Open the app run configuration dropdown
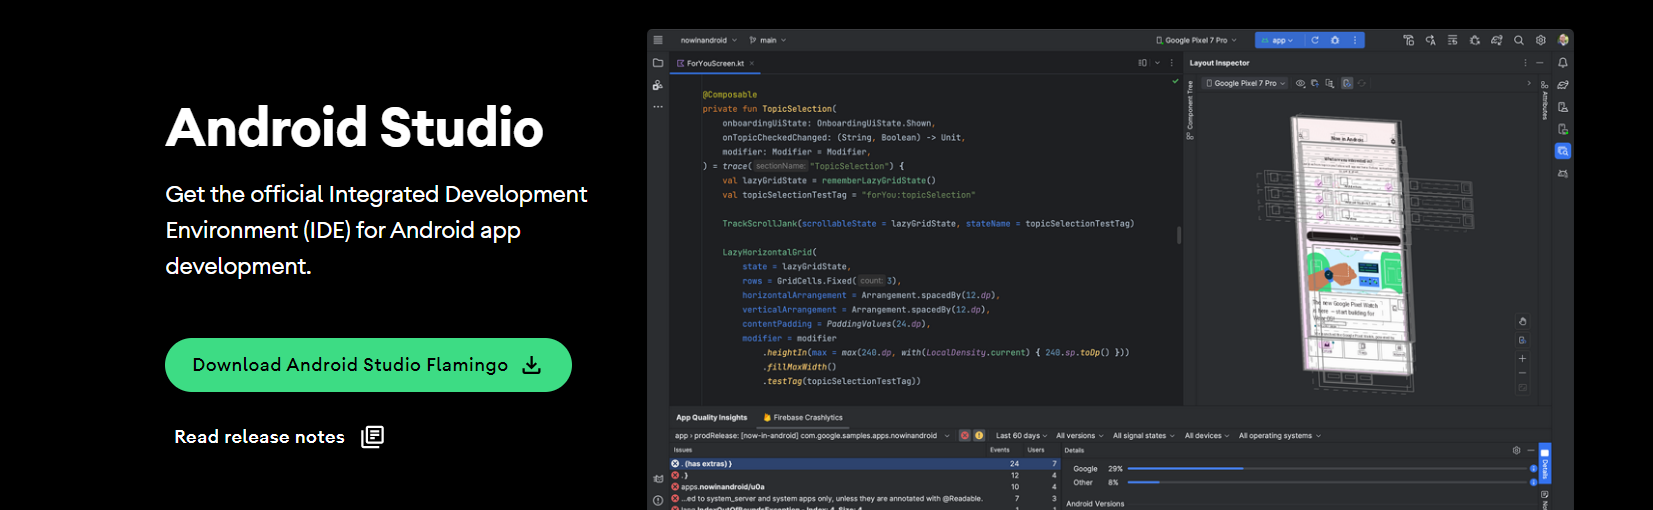Screen dimensions: 1653x510 click(1277, 40)
